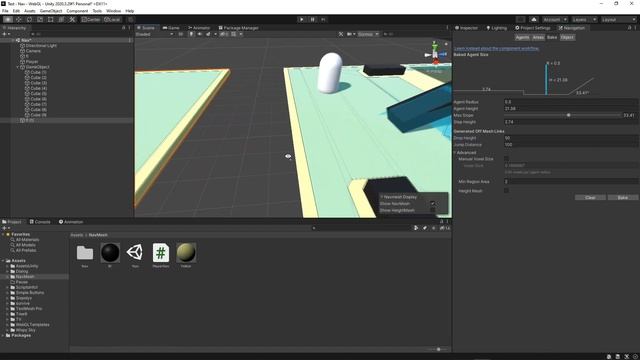This screenshot has height=360, width=640.
Task: Select Agents navigation sub-tab
Action: pyautogui.click(x=522, y=37)
